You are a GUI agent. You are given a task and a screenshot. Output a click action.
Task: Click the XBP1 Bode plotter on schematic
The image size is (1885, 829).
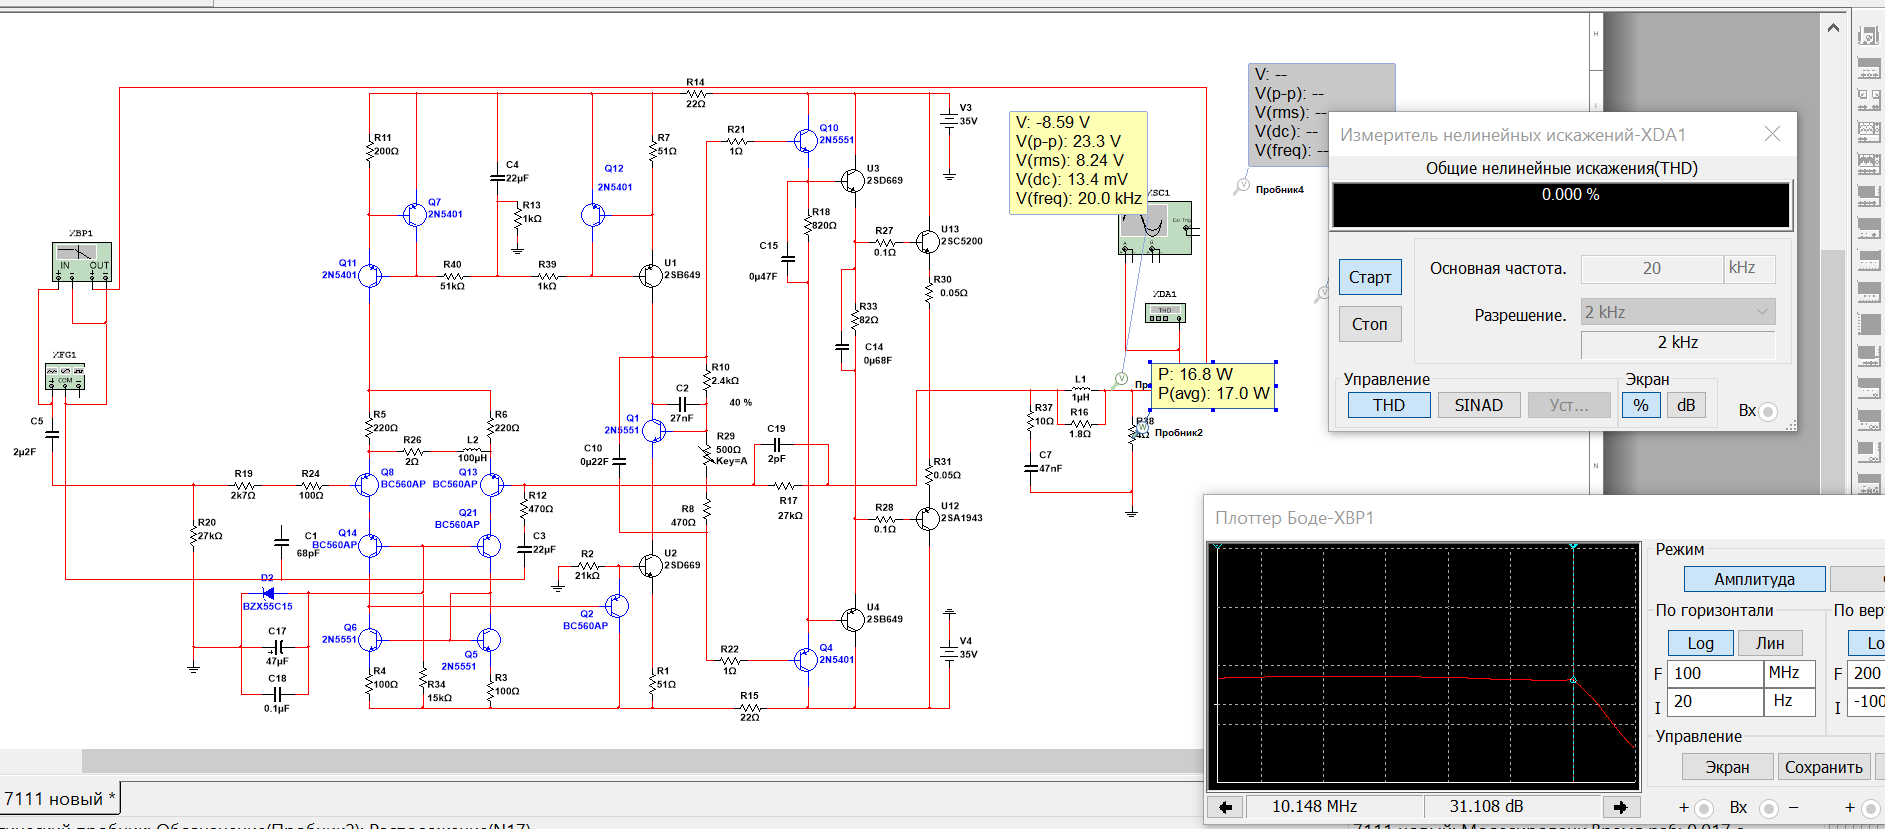click(x=82, y=262)
